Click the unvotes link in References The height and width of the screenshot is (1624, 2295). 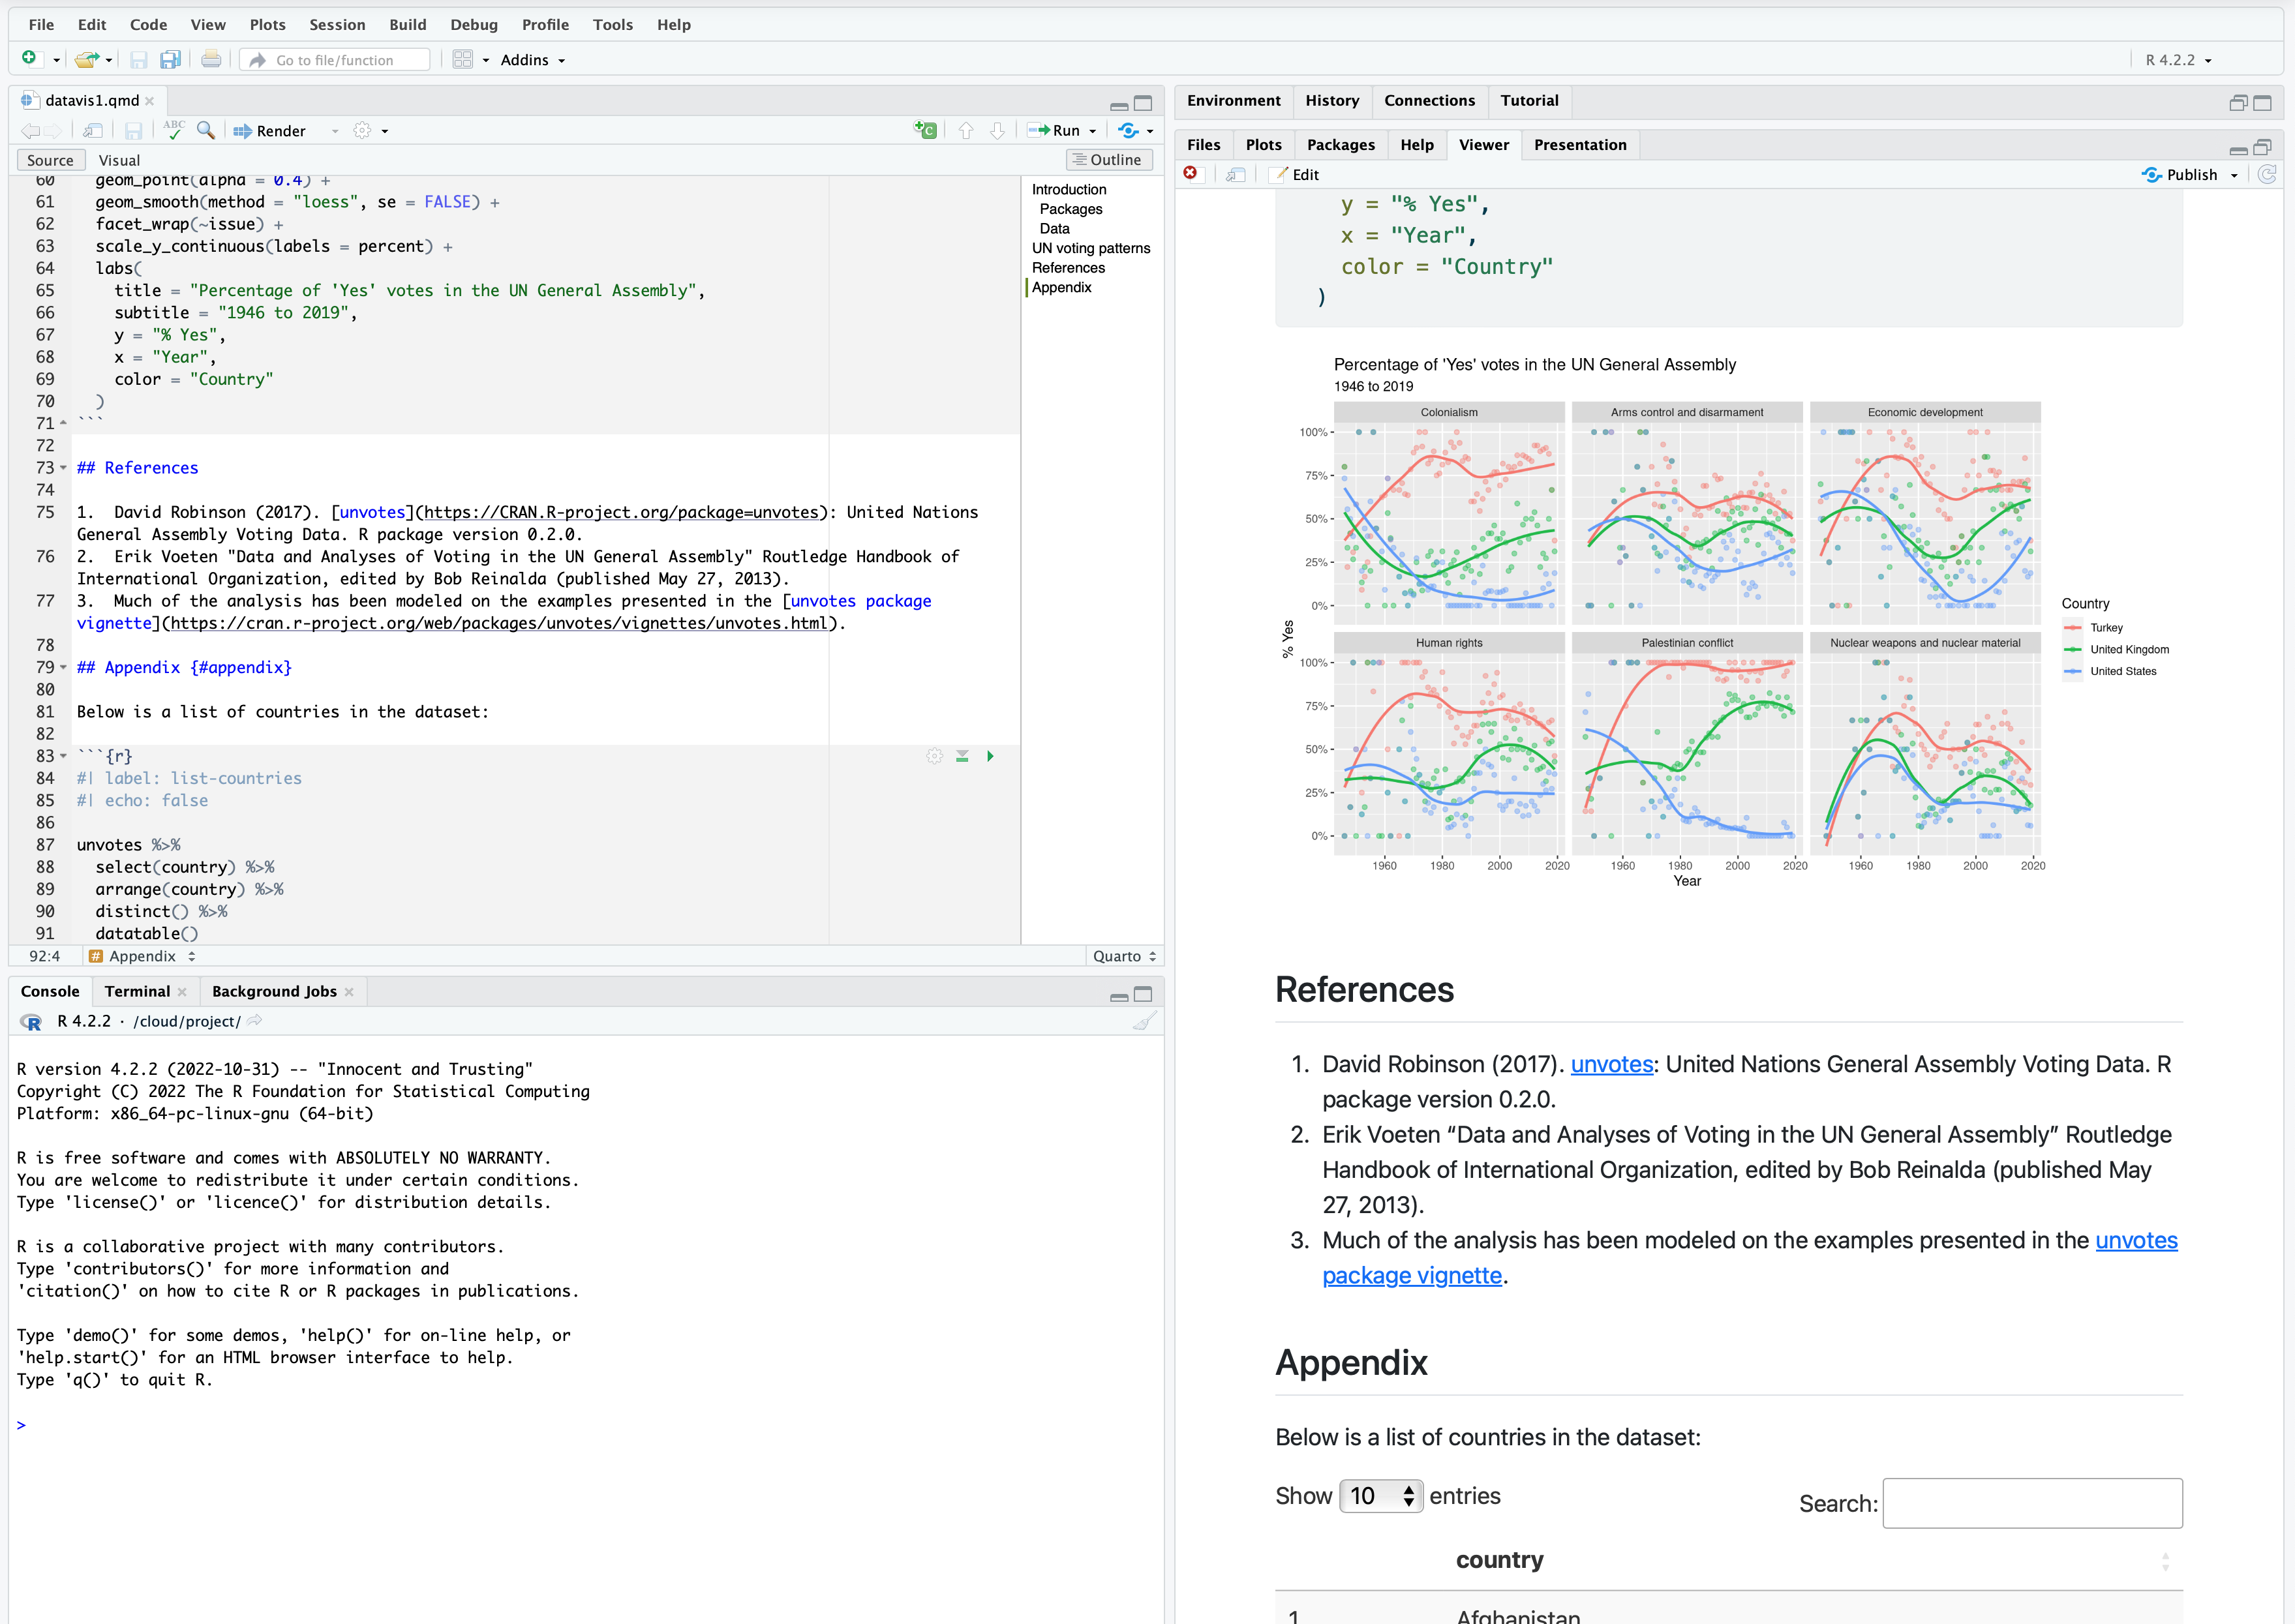pos(1611,1064)
